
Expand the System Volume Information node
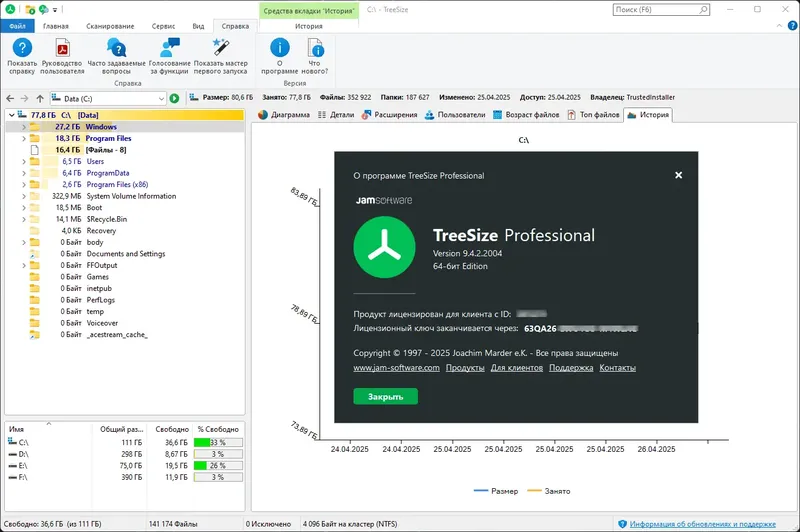tap(23, 196)
